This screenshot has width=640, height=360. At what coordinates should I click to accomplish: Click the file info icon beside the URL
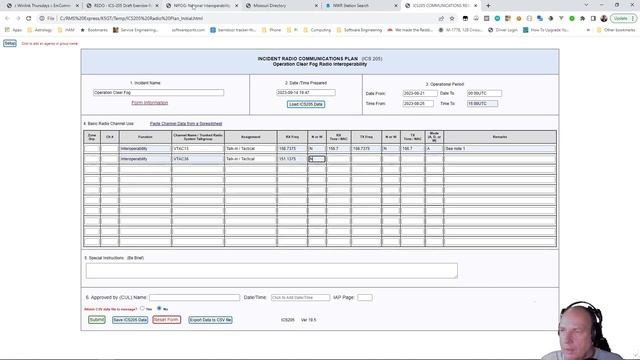(x=42, y=18)
